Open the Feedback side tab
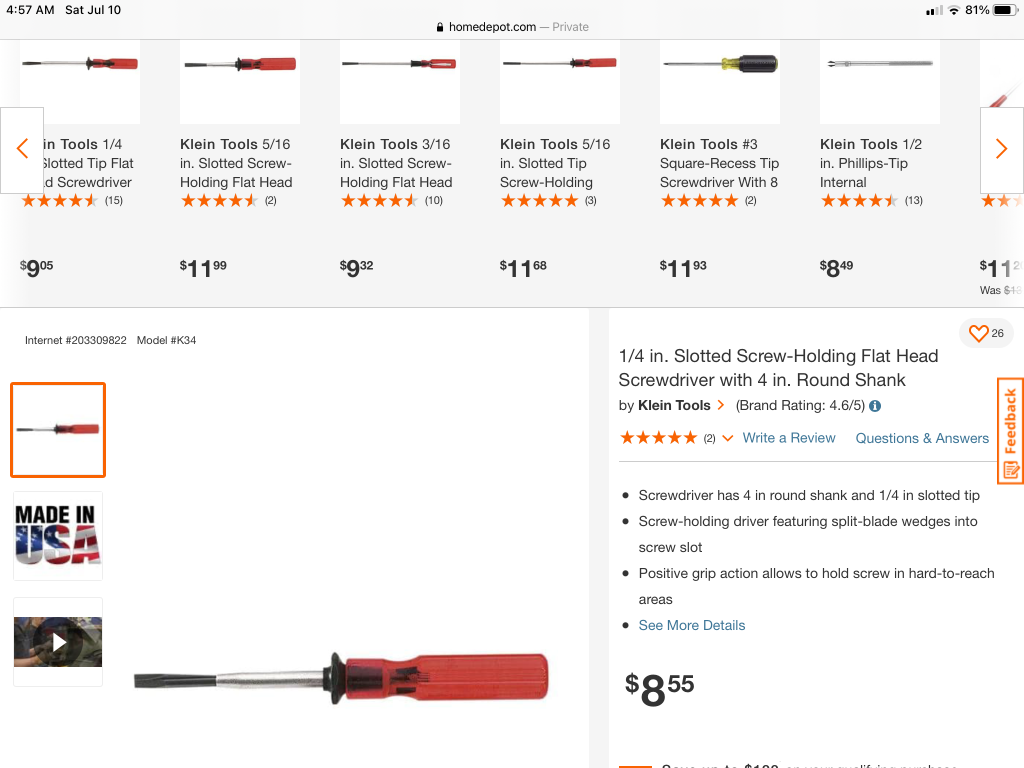Image resolution: width=1024 pixels, height=768 pixels. click(x=1010, y=431)
